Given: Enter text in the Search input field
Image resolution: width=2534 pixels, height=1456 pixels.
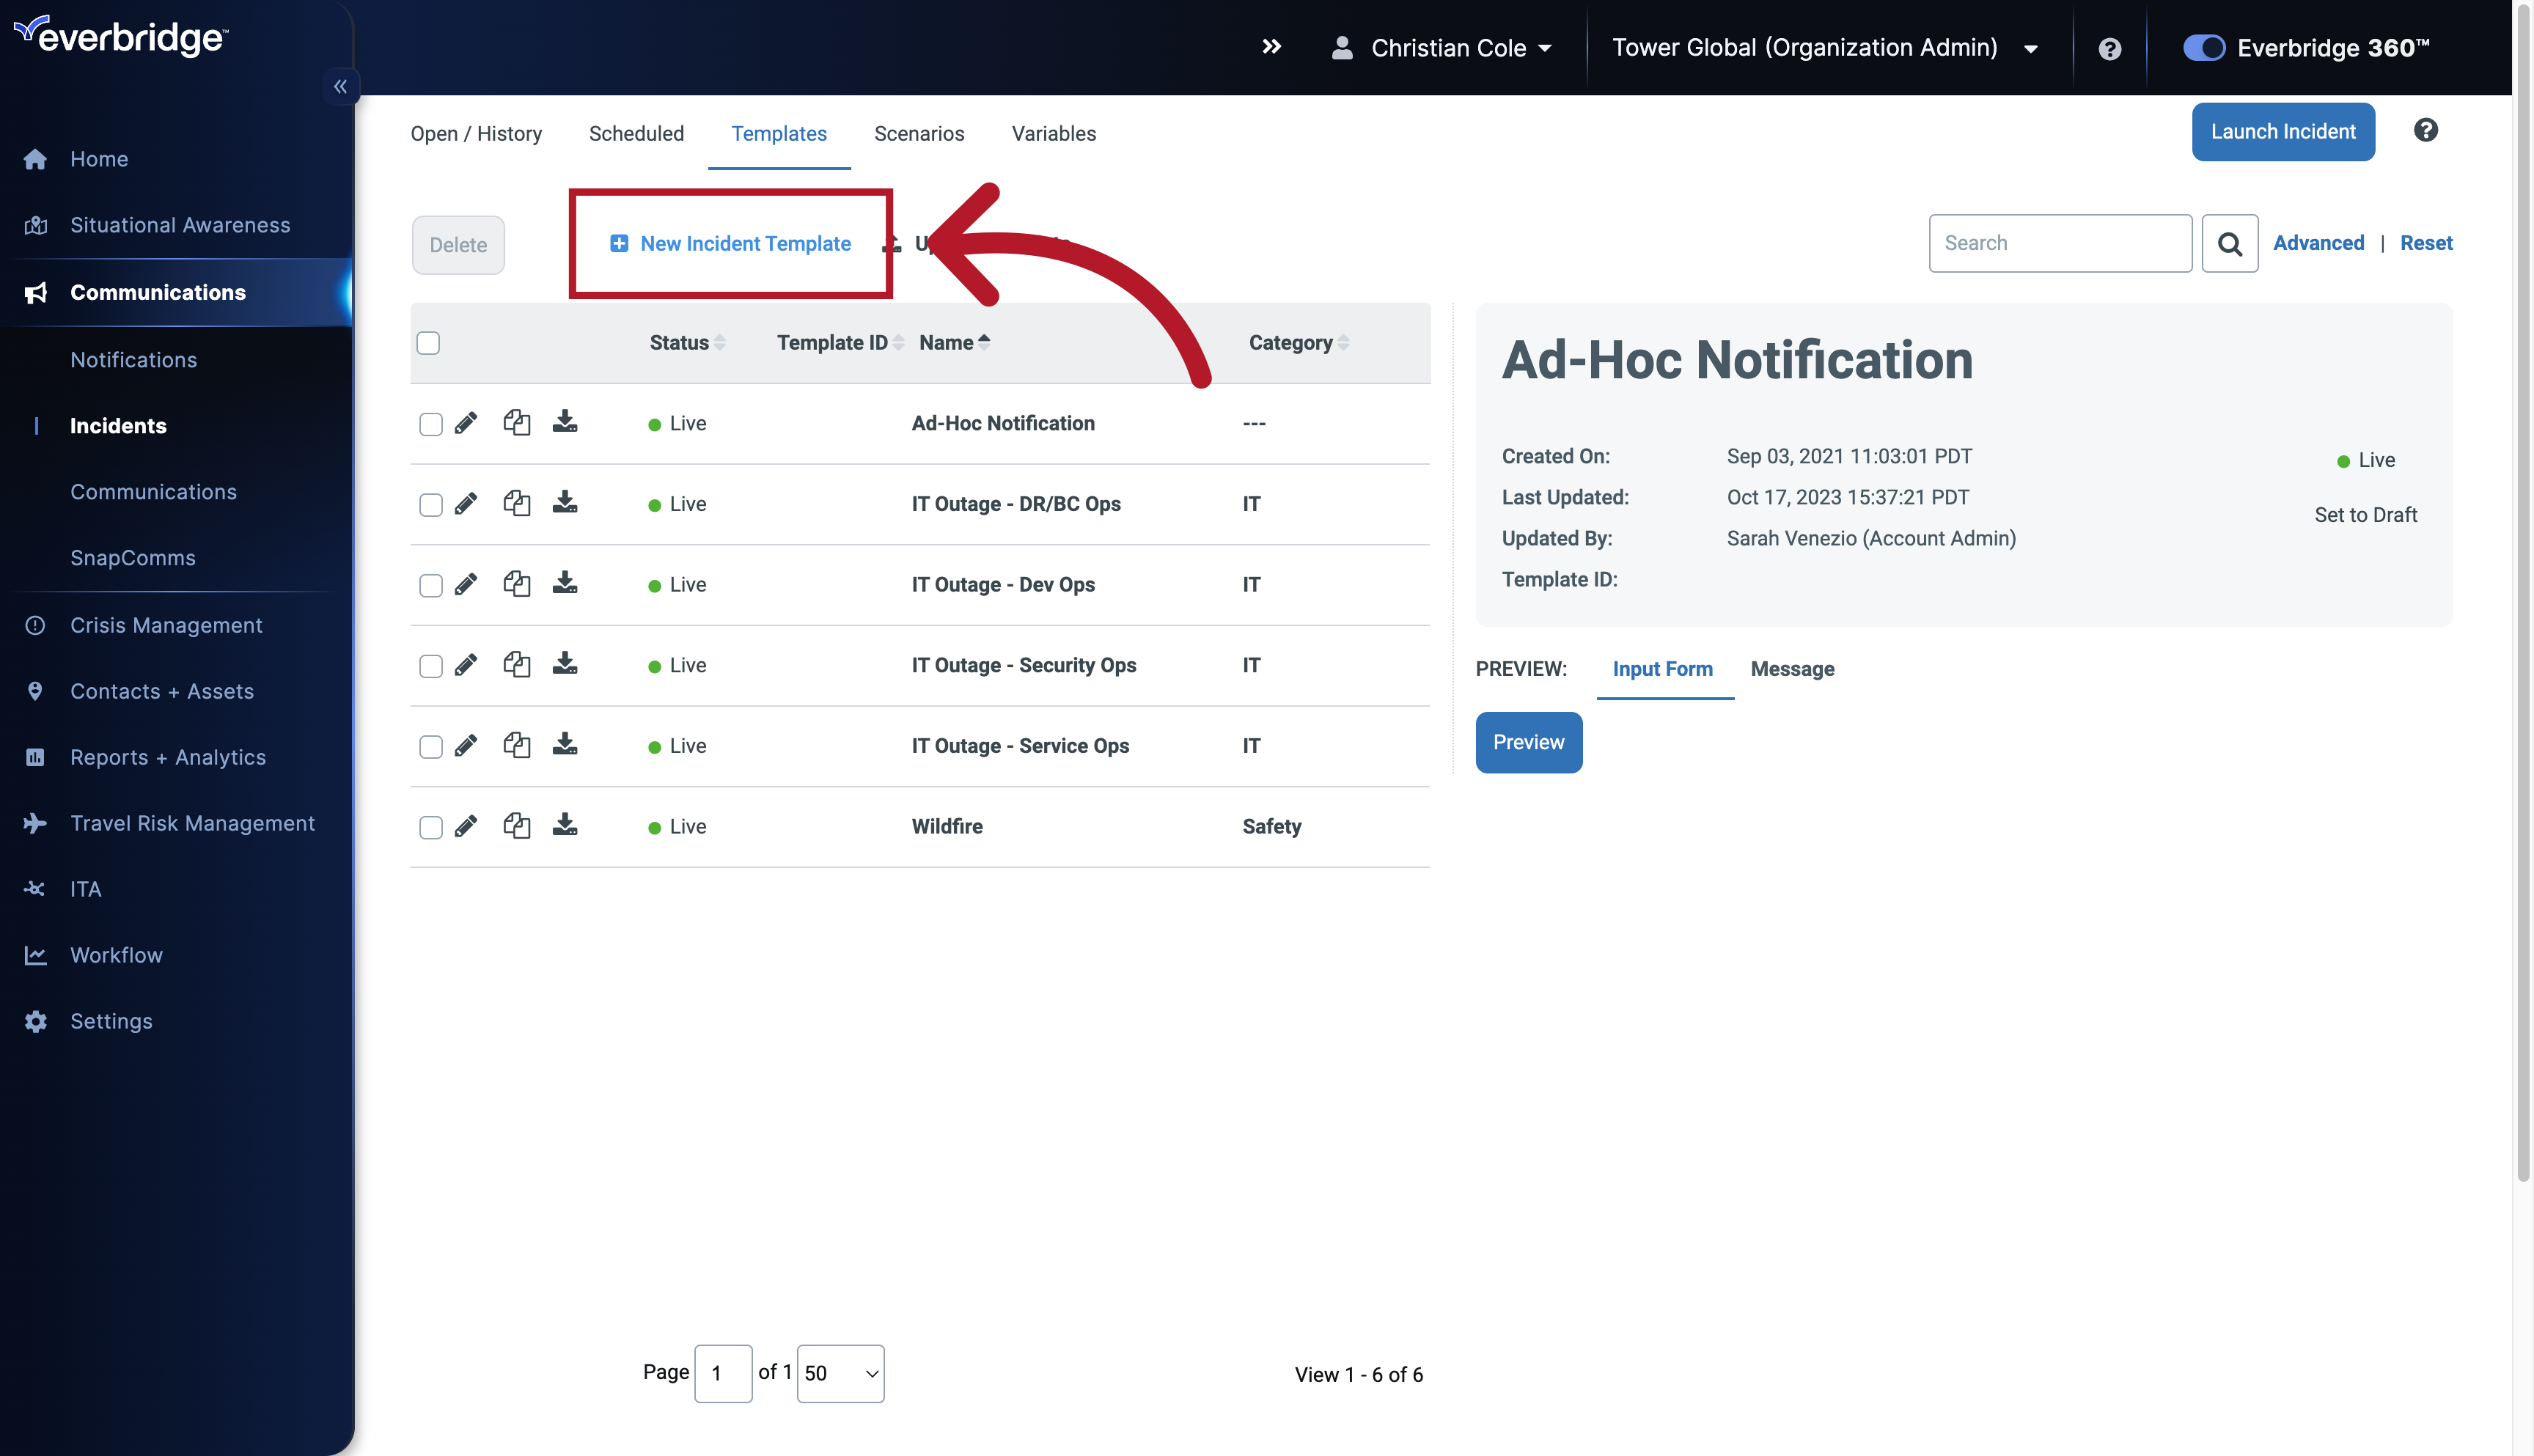Looking at the screenshot, I should click(2059, 243).
